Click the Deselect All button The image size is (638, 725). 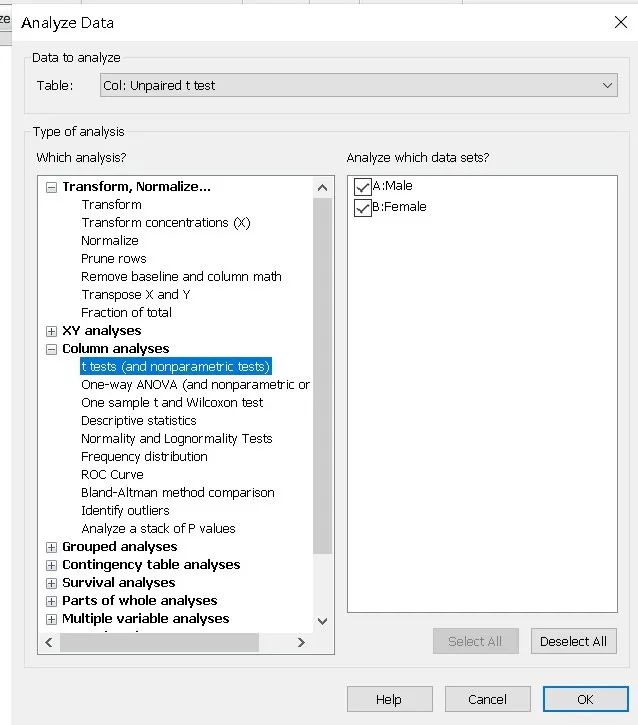pyautogui.click(x=573, y=641)
